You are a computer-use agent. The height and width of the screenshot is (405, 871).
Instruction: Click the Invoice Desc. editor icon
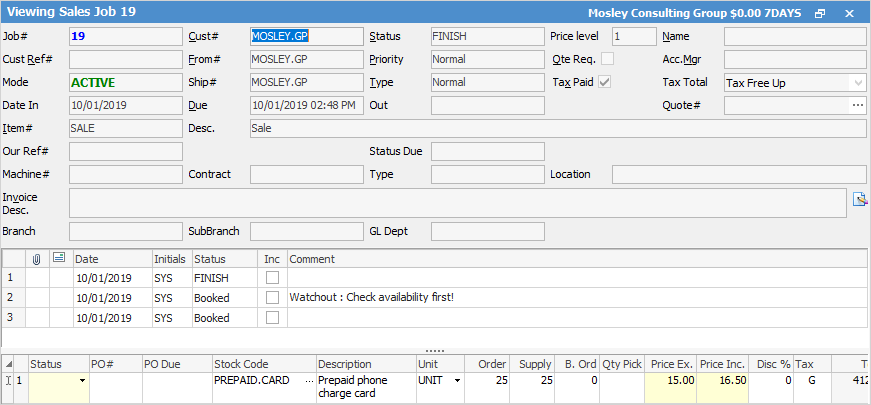[858, 199]
